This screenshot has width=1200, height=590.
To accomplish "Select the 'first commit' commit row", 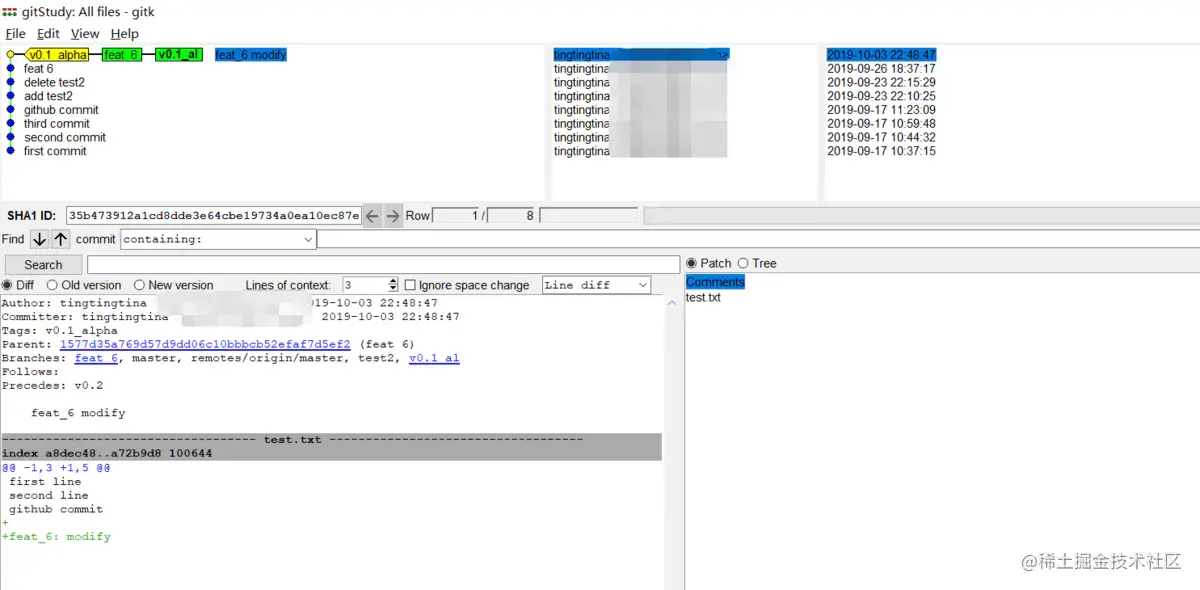I will 55,152.
